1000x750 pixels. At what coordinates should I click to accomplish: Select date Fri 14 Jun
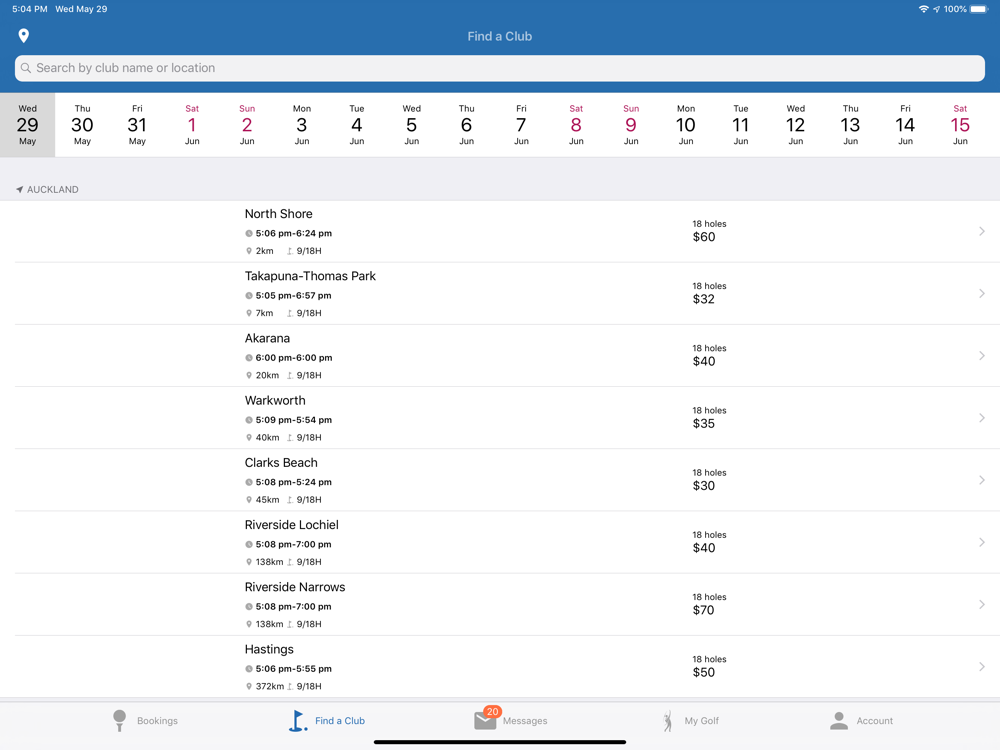(x=905, y=125)
